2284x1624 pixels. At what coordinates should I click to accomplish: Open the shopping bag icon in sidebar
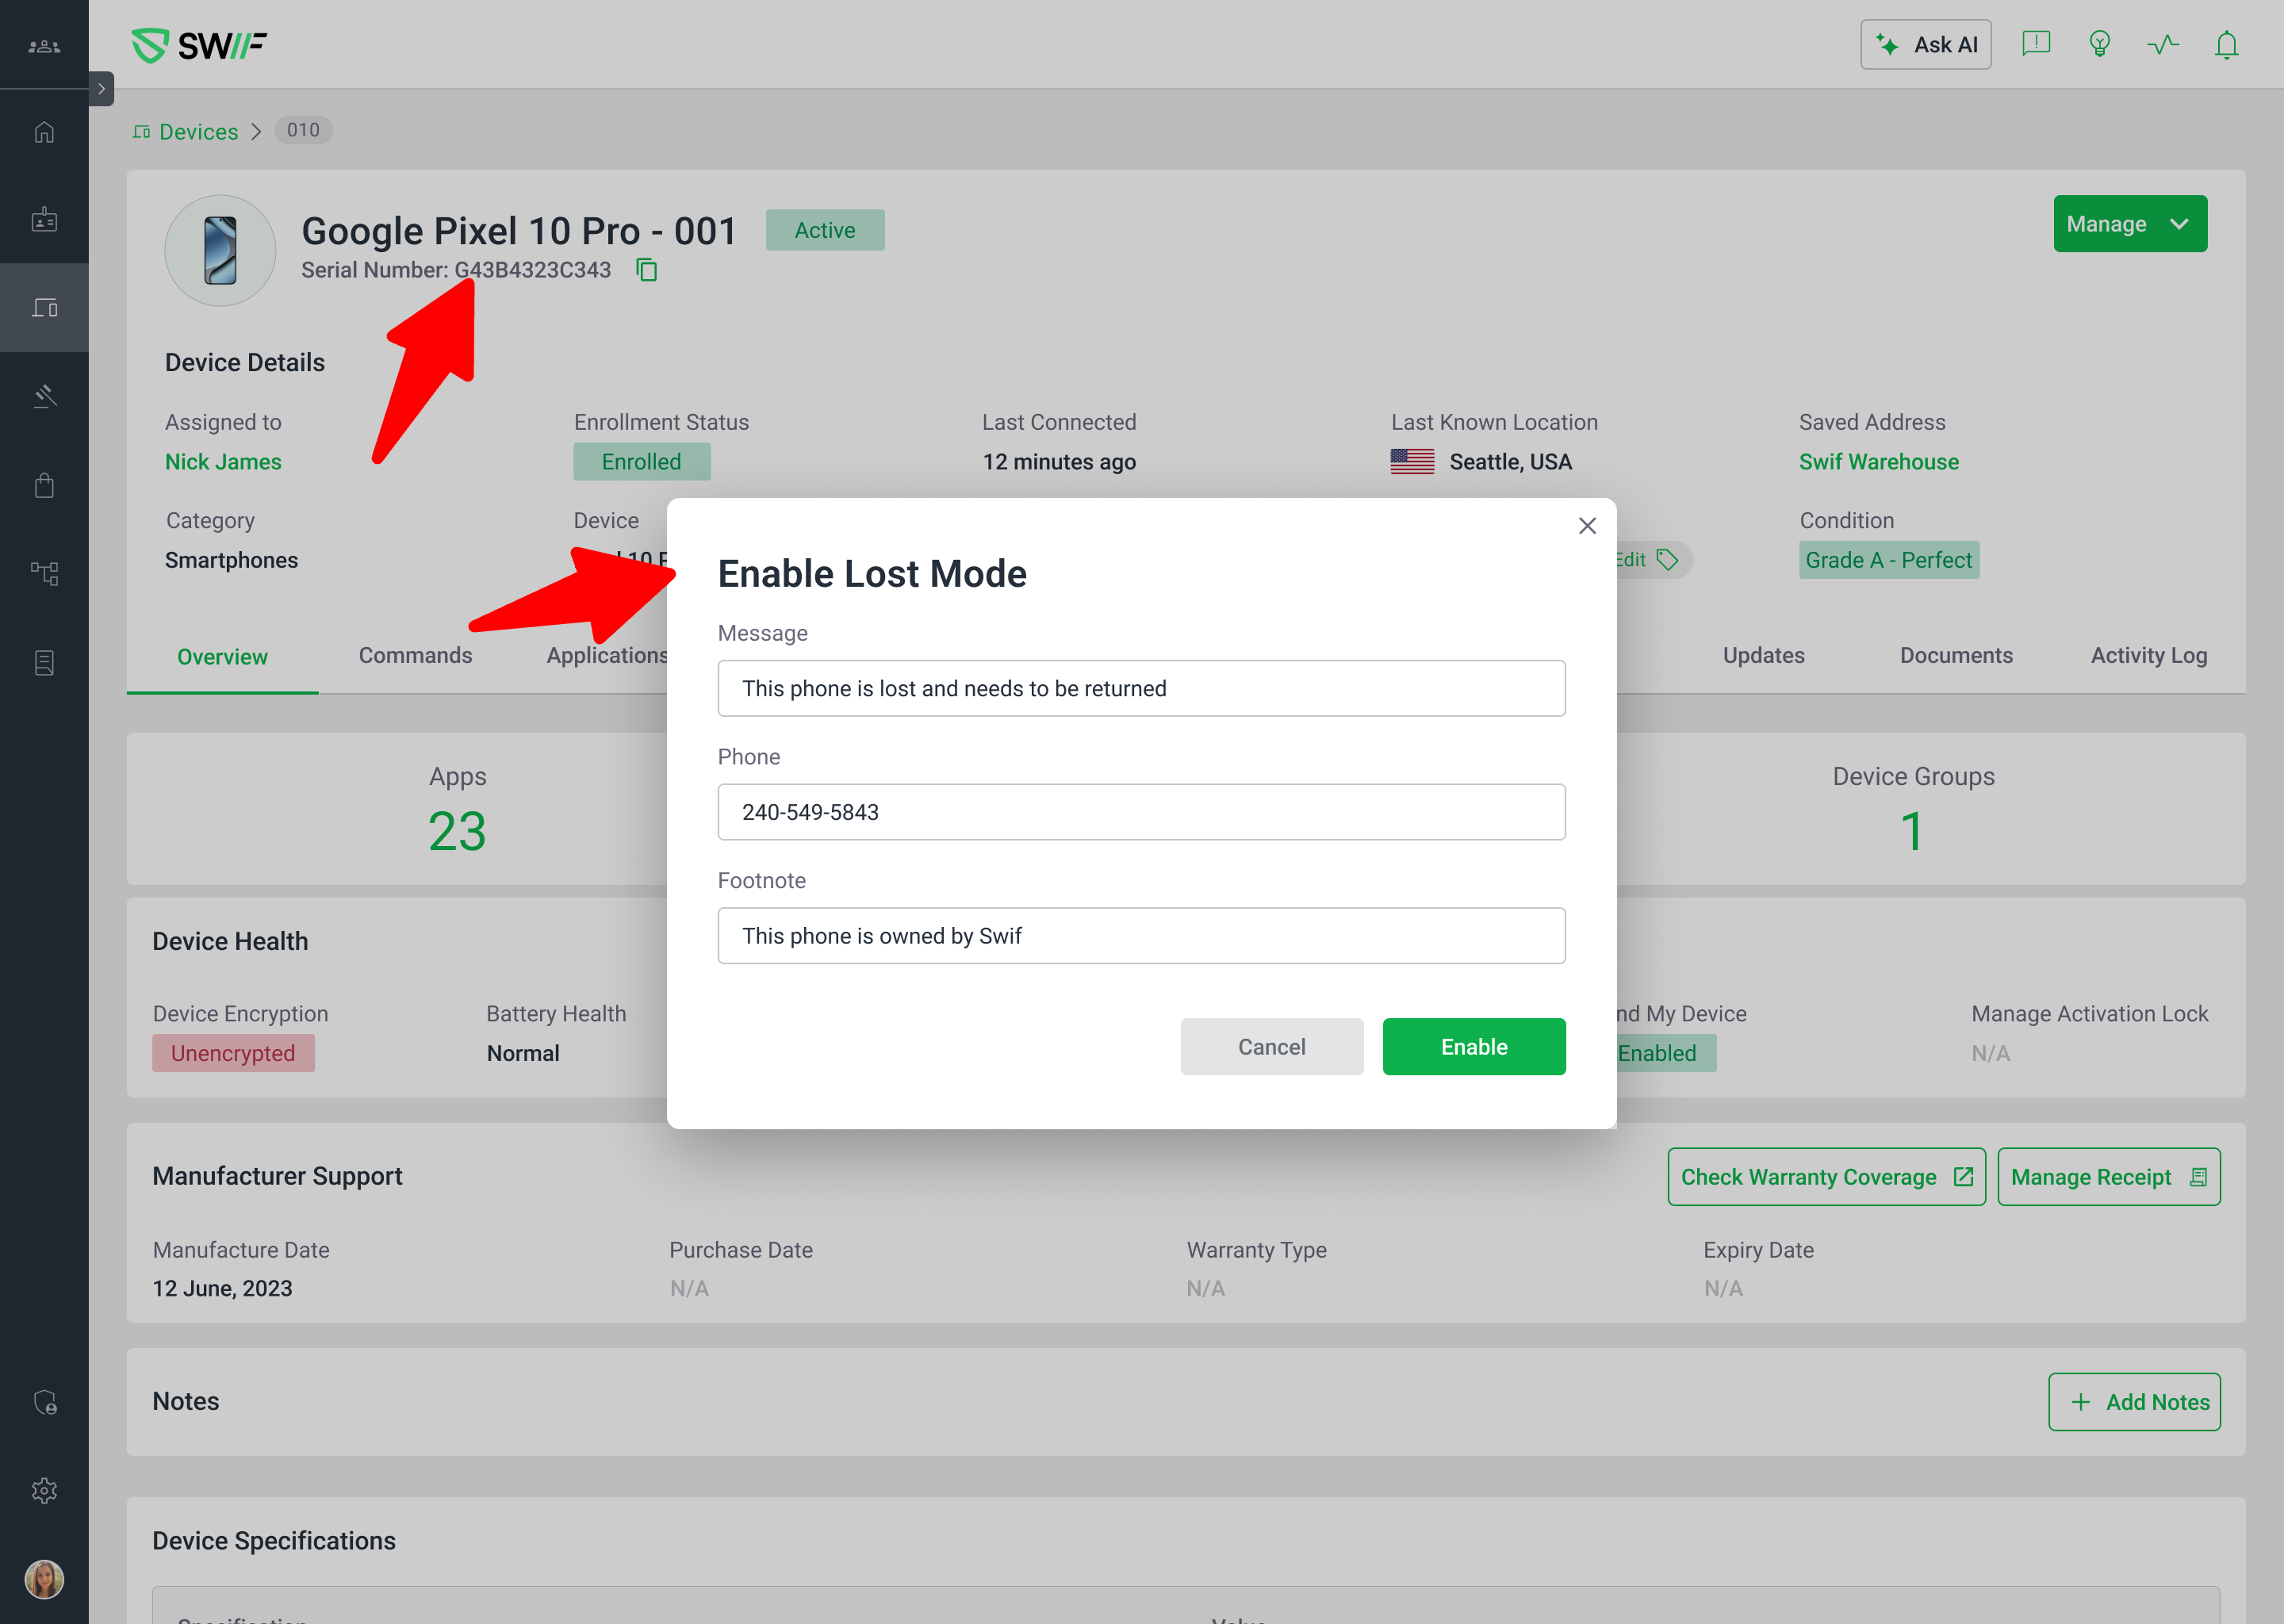pos(44,486)
